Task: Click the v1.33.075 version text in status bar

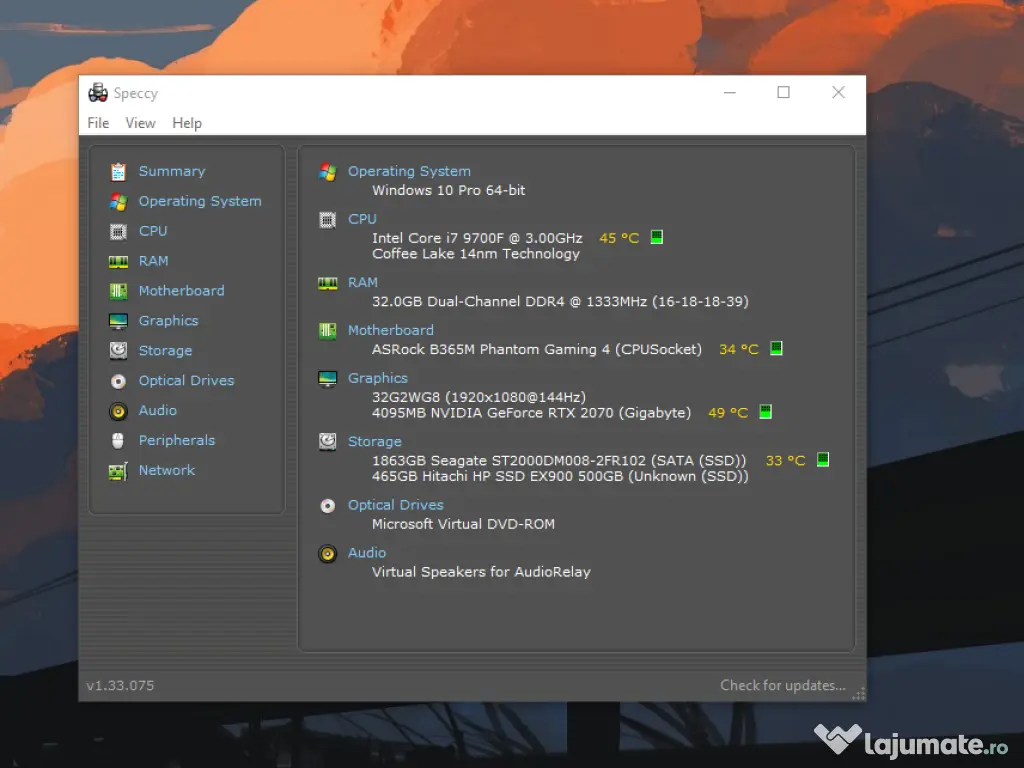Action: click(119, 685)
